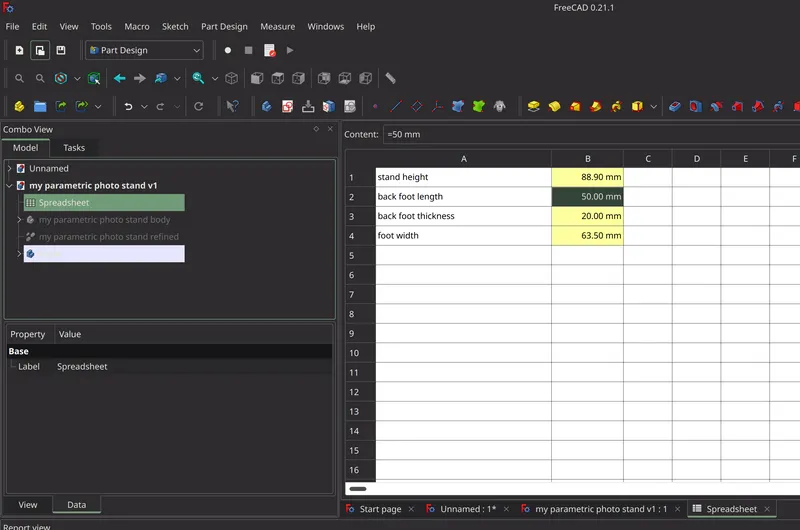The width and height of the screenshot is (800, 530).
Task: Select the Pad tool icon
Action: 534,106
